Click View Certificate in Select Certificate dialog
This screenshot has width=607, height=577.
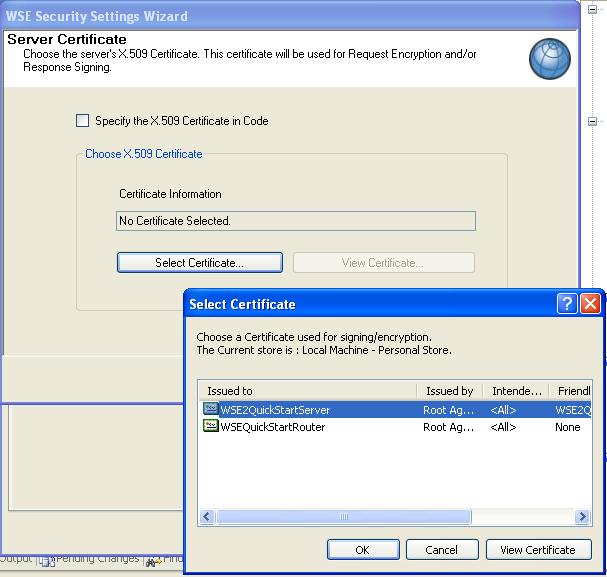point(538,550)
